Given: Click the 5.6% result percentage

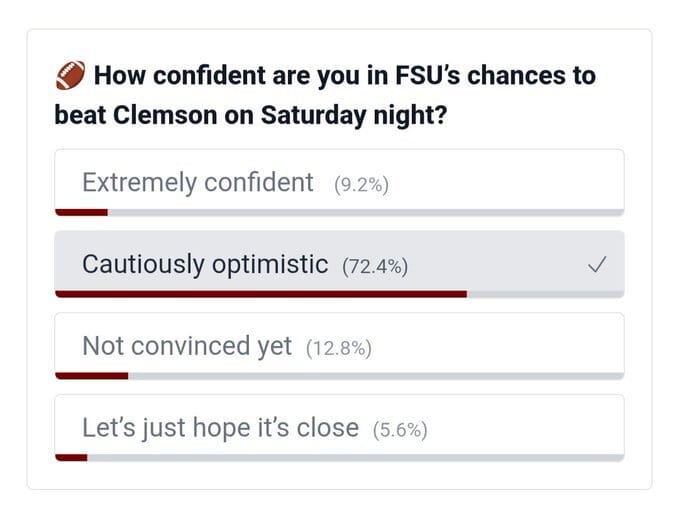Looking at the screenshot, I should click(x=400, y=431).
